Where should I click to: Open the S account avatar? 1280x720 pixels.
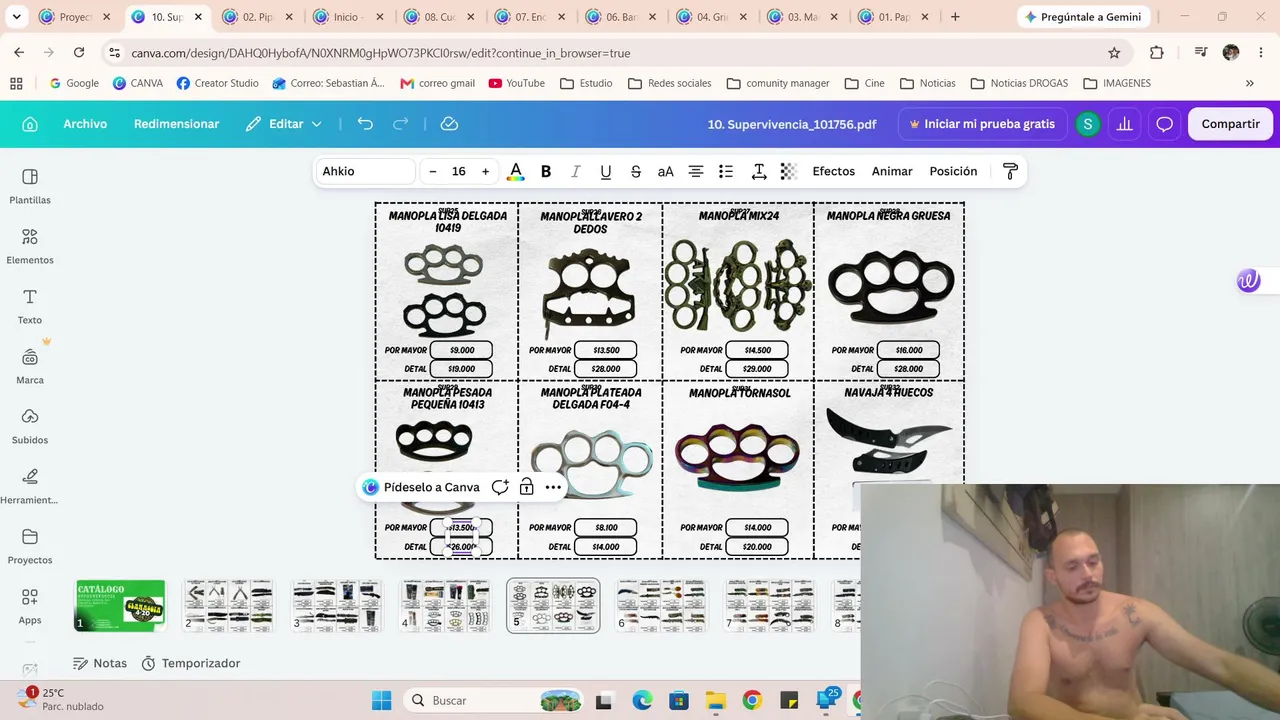(1087, 124)
